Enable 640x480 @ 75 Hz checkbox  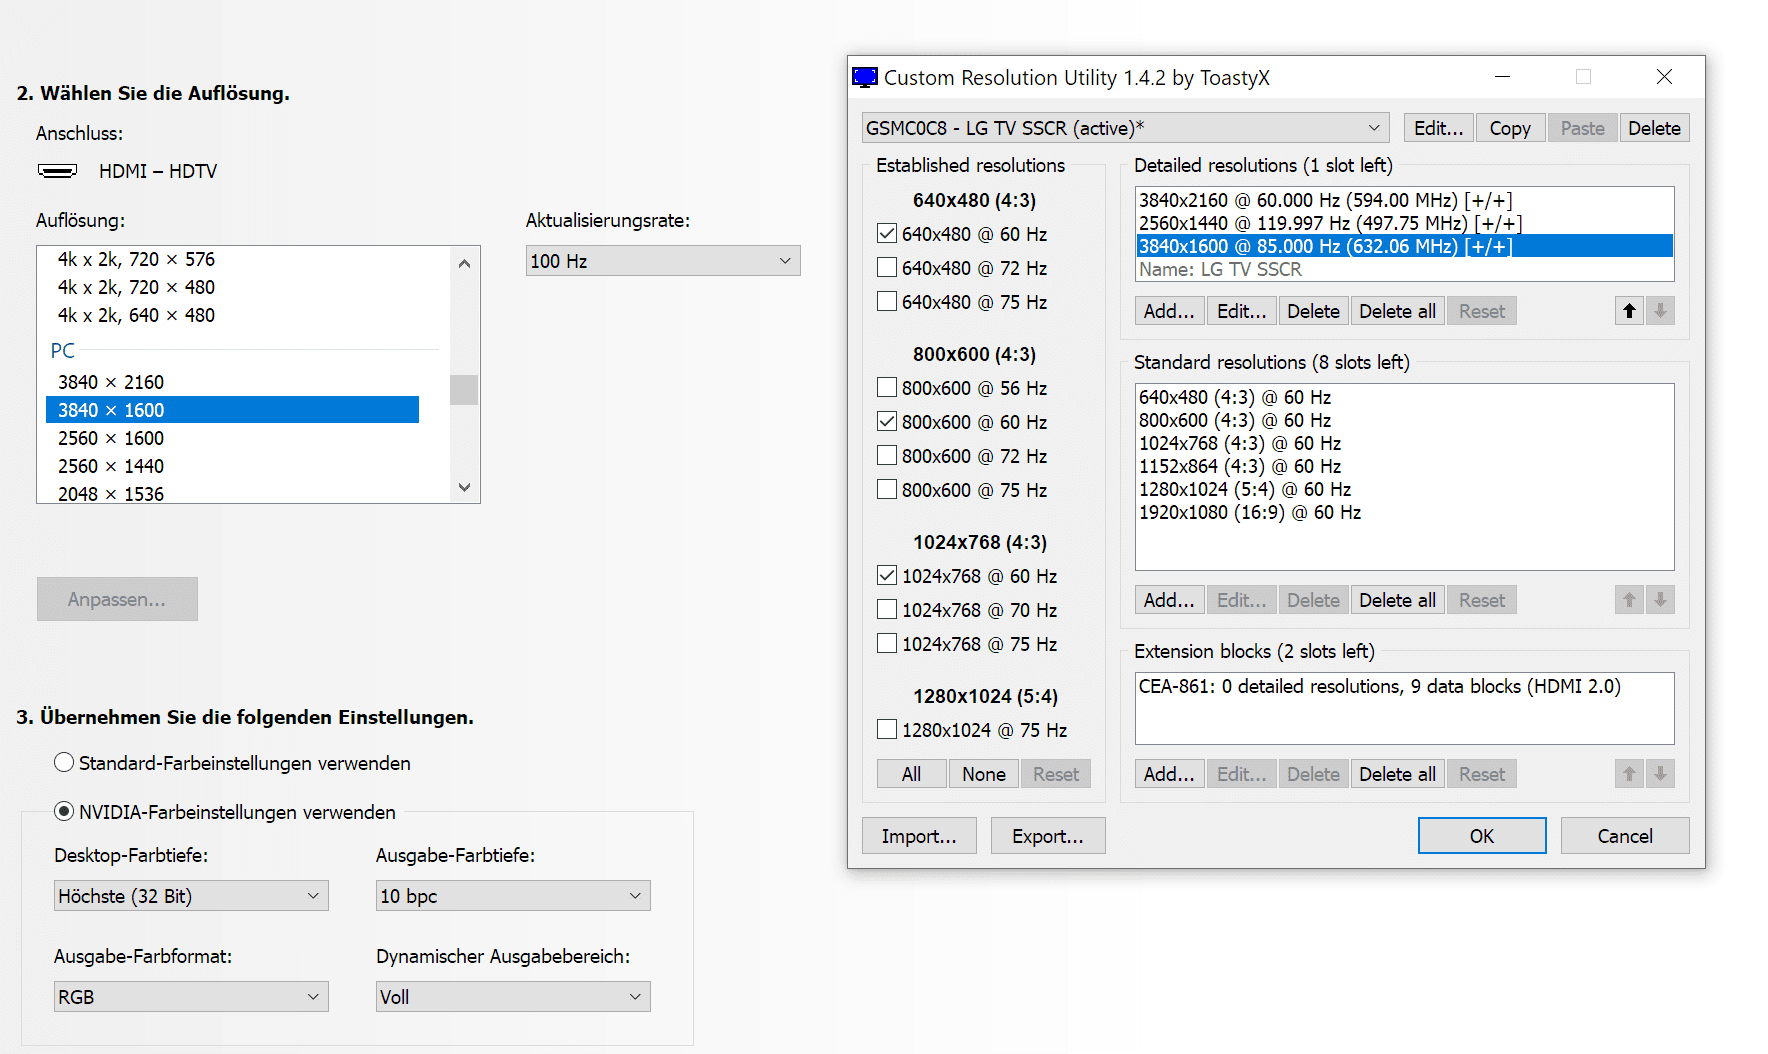pyautogui.click(x=887, y=302)
